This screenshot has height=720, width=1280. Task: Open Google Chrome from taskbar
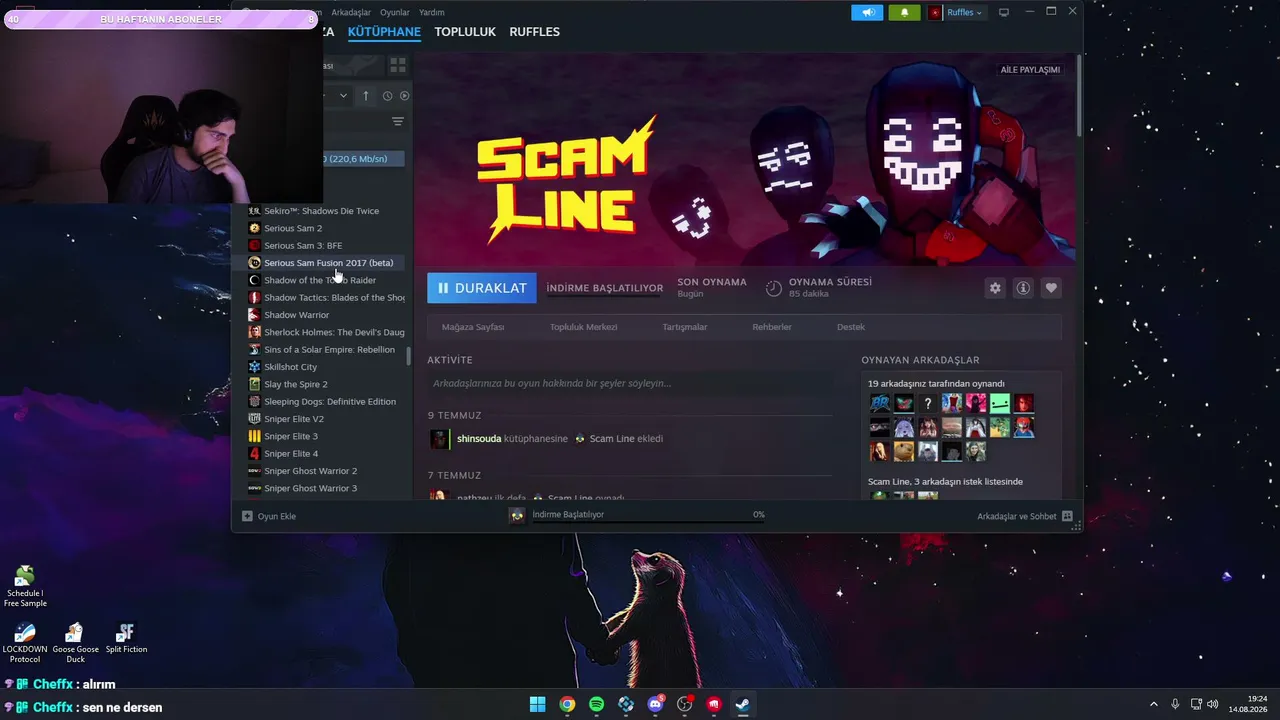point(567,704)
